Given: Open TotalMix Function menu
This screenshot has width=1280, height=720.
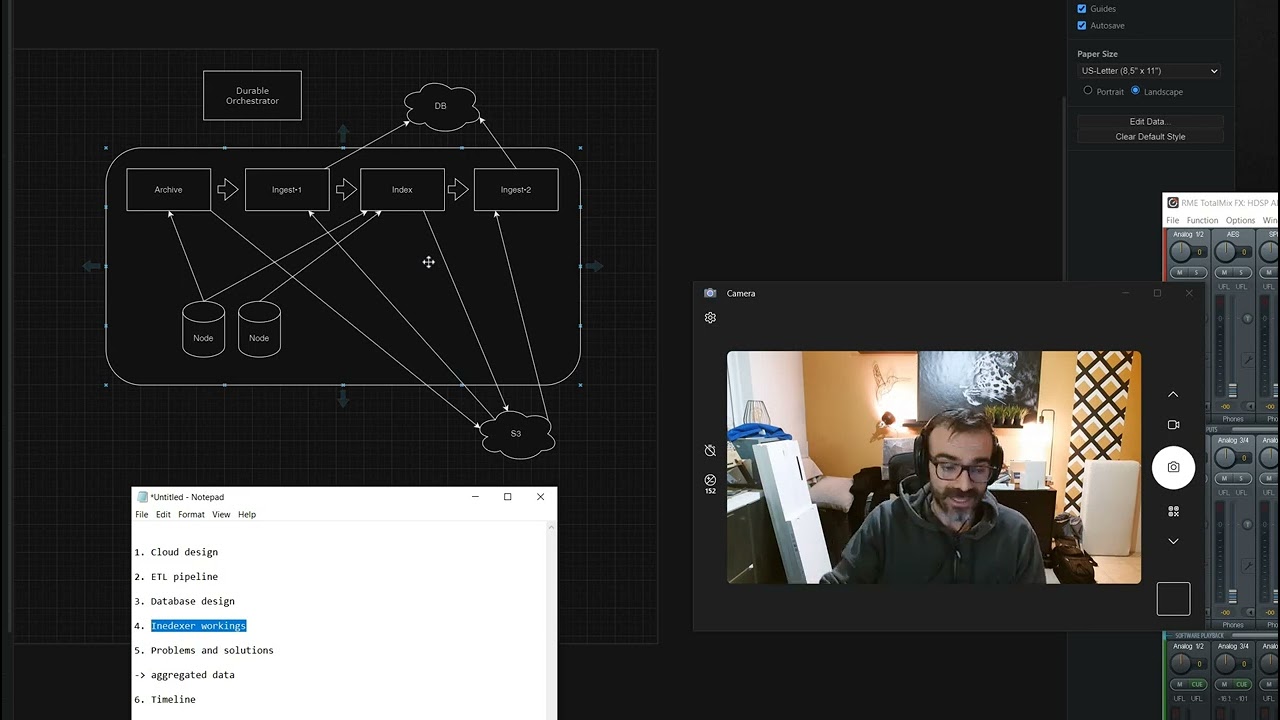Looking at the screenshot, I should point(1202,220).
